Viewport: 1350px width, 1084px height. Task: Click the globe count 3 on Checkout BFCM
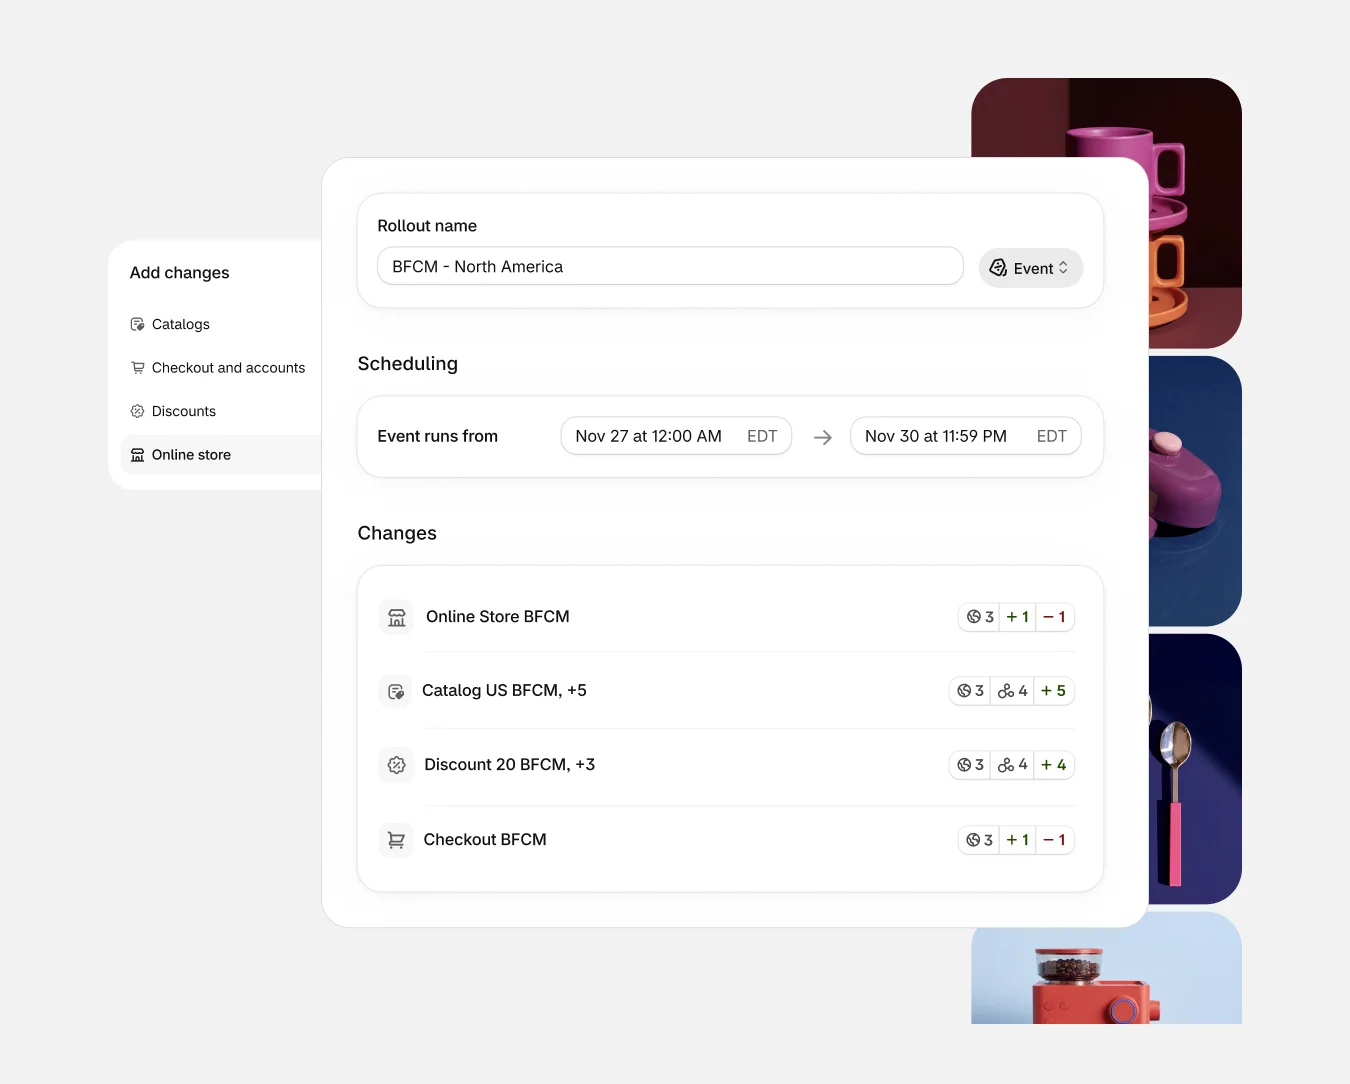pos(980,840)
